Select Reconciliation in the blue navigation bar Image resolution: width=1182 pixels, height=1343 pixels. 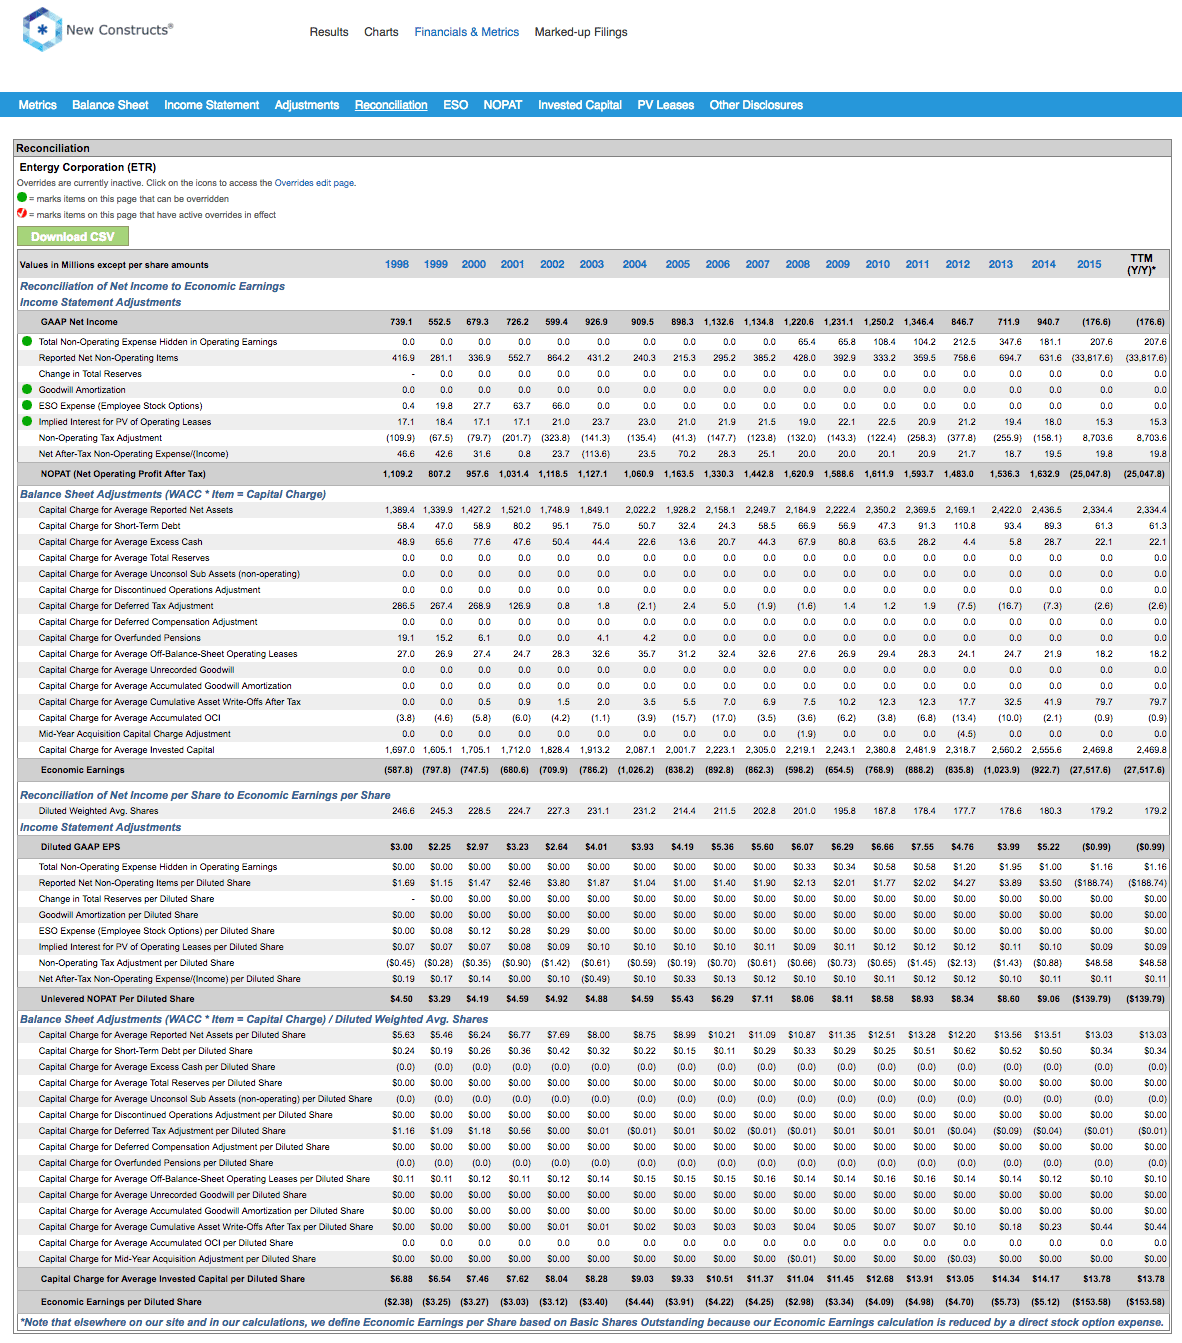391,105
